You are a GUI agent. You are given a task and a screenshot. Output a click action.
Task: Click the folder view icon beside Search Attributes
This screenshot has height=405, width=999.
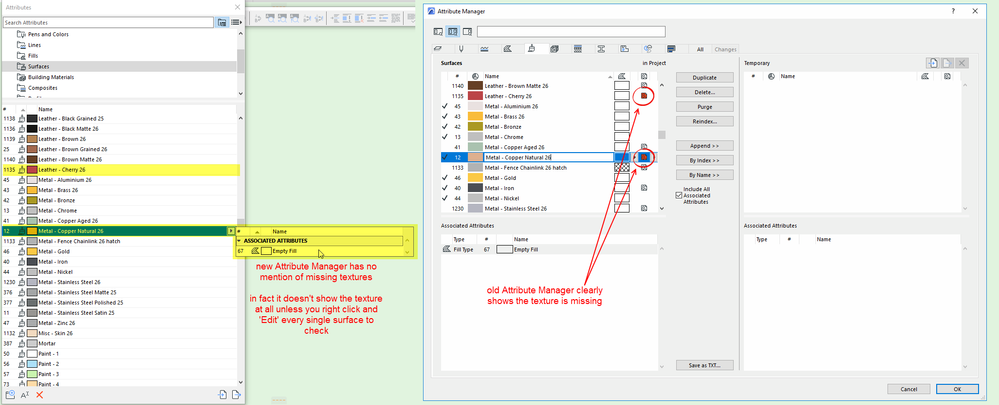(224, 22)
